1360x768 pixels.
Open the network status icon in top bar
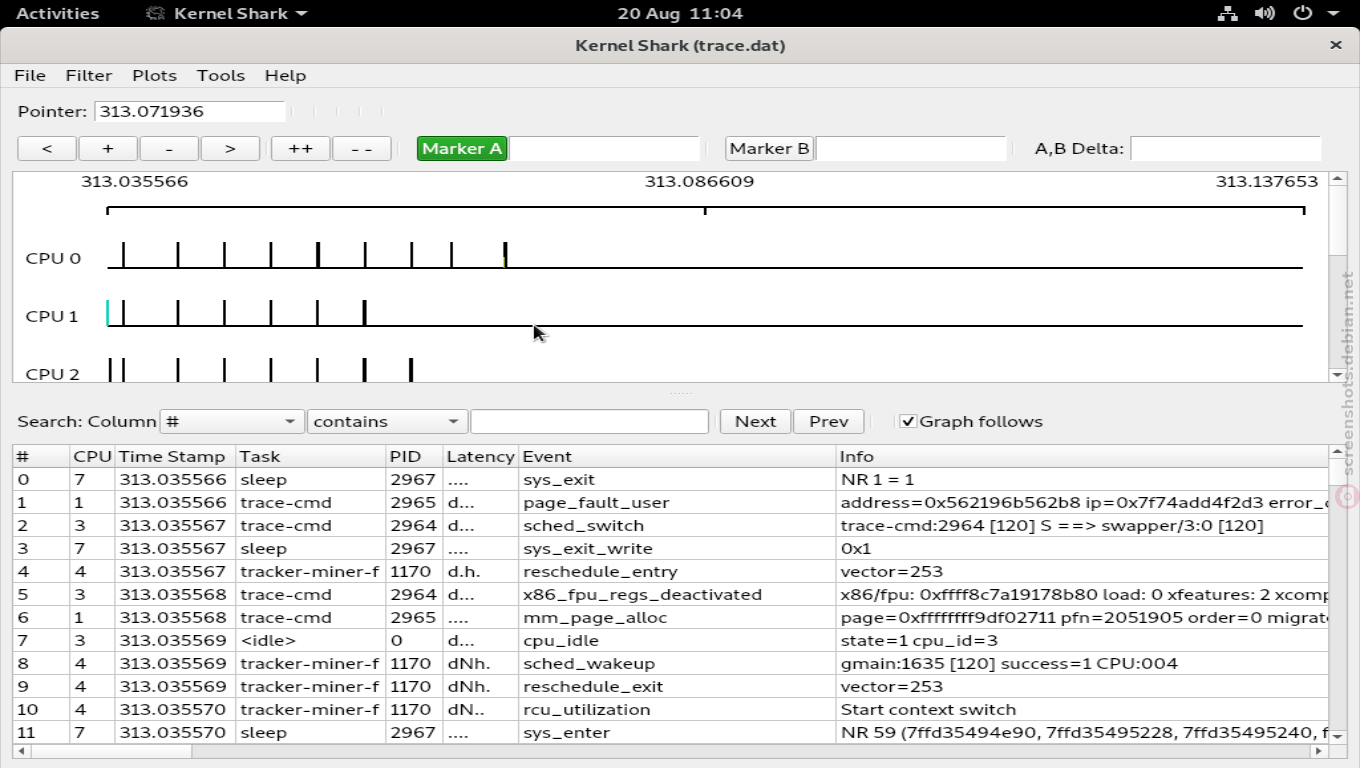tap(1227, 14)
